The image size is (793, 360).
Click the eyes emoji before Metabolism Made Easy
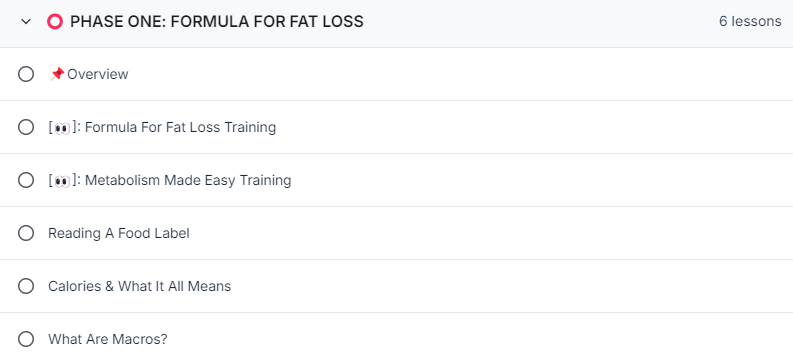[x=62, y=181]
